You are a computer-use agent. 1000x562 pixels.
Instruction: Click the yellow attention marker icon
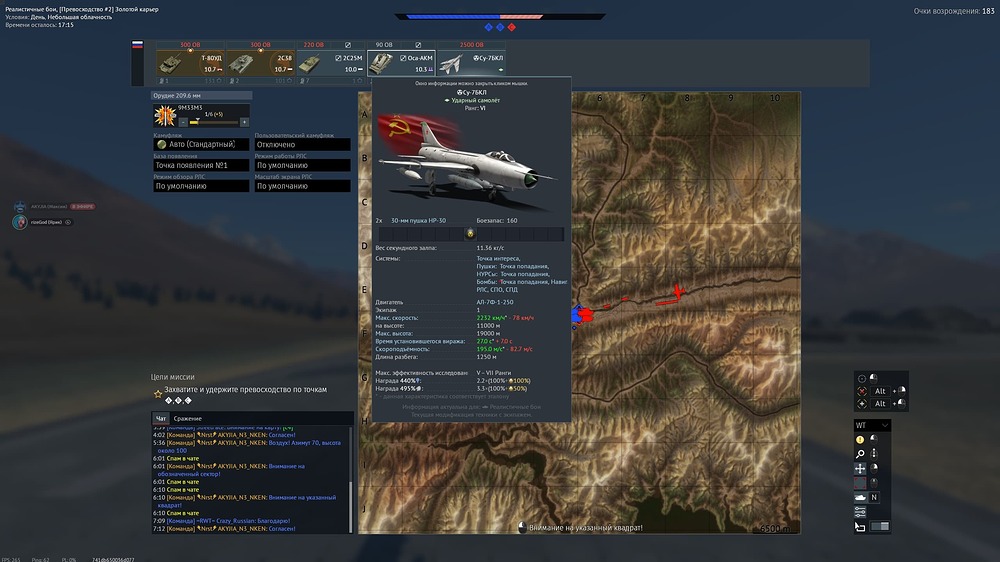click(860, 440)
